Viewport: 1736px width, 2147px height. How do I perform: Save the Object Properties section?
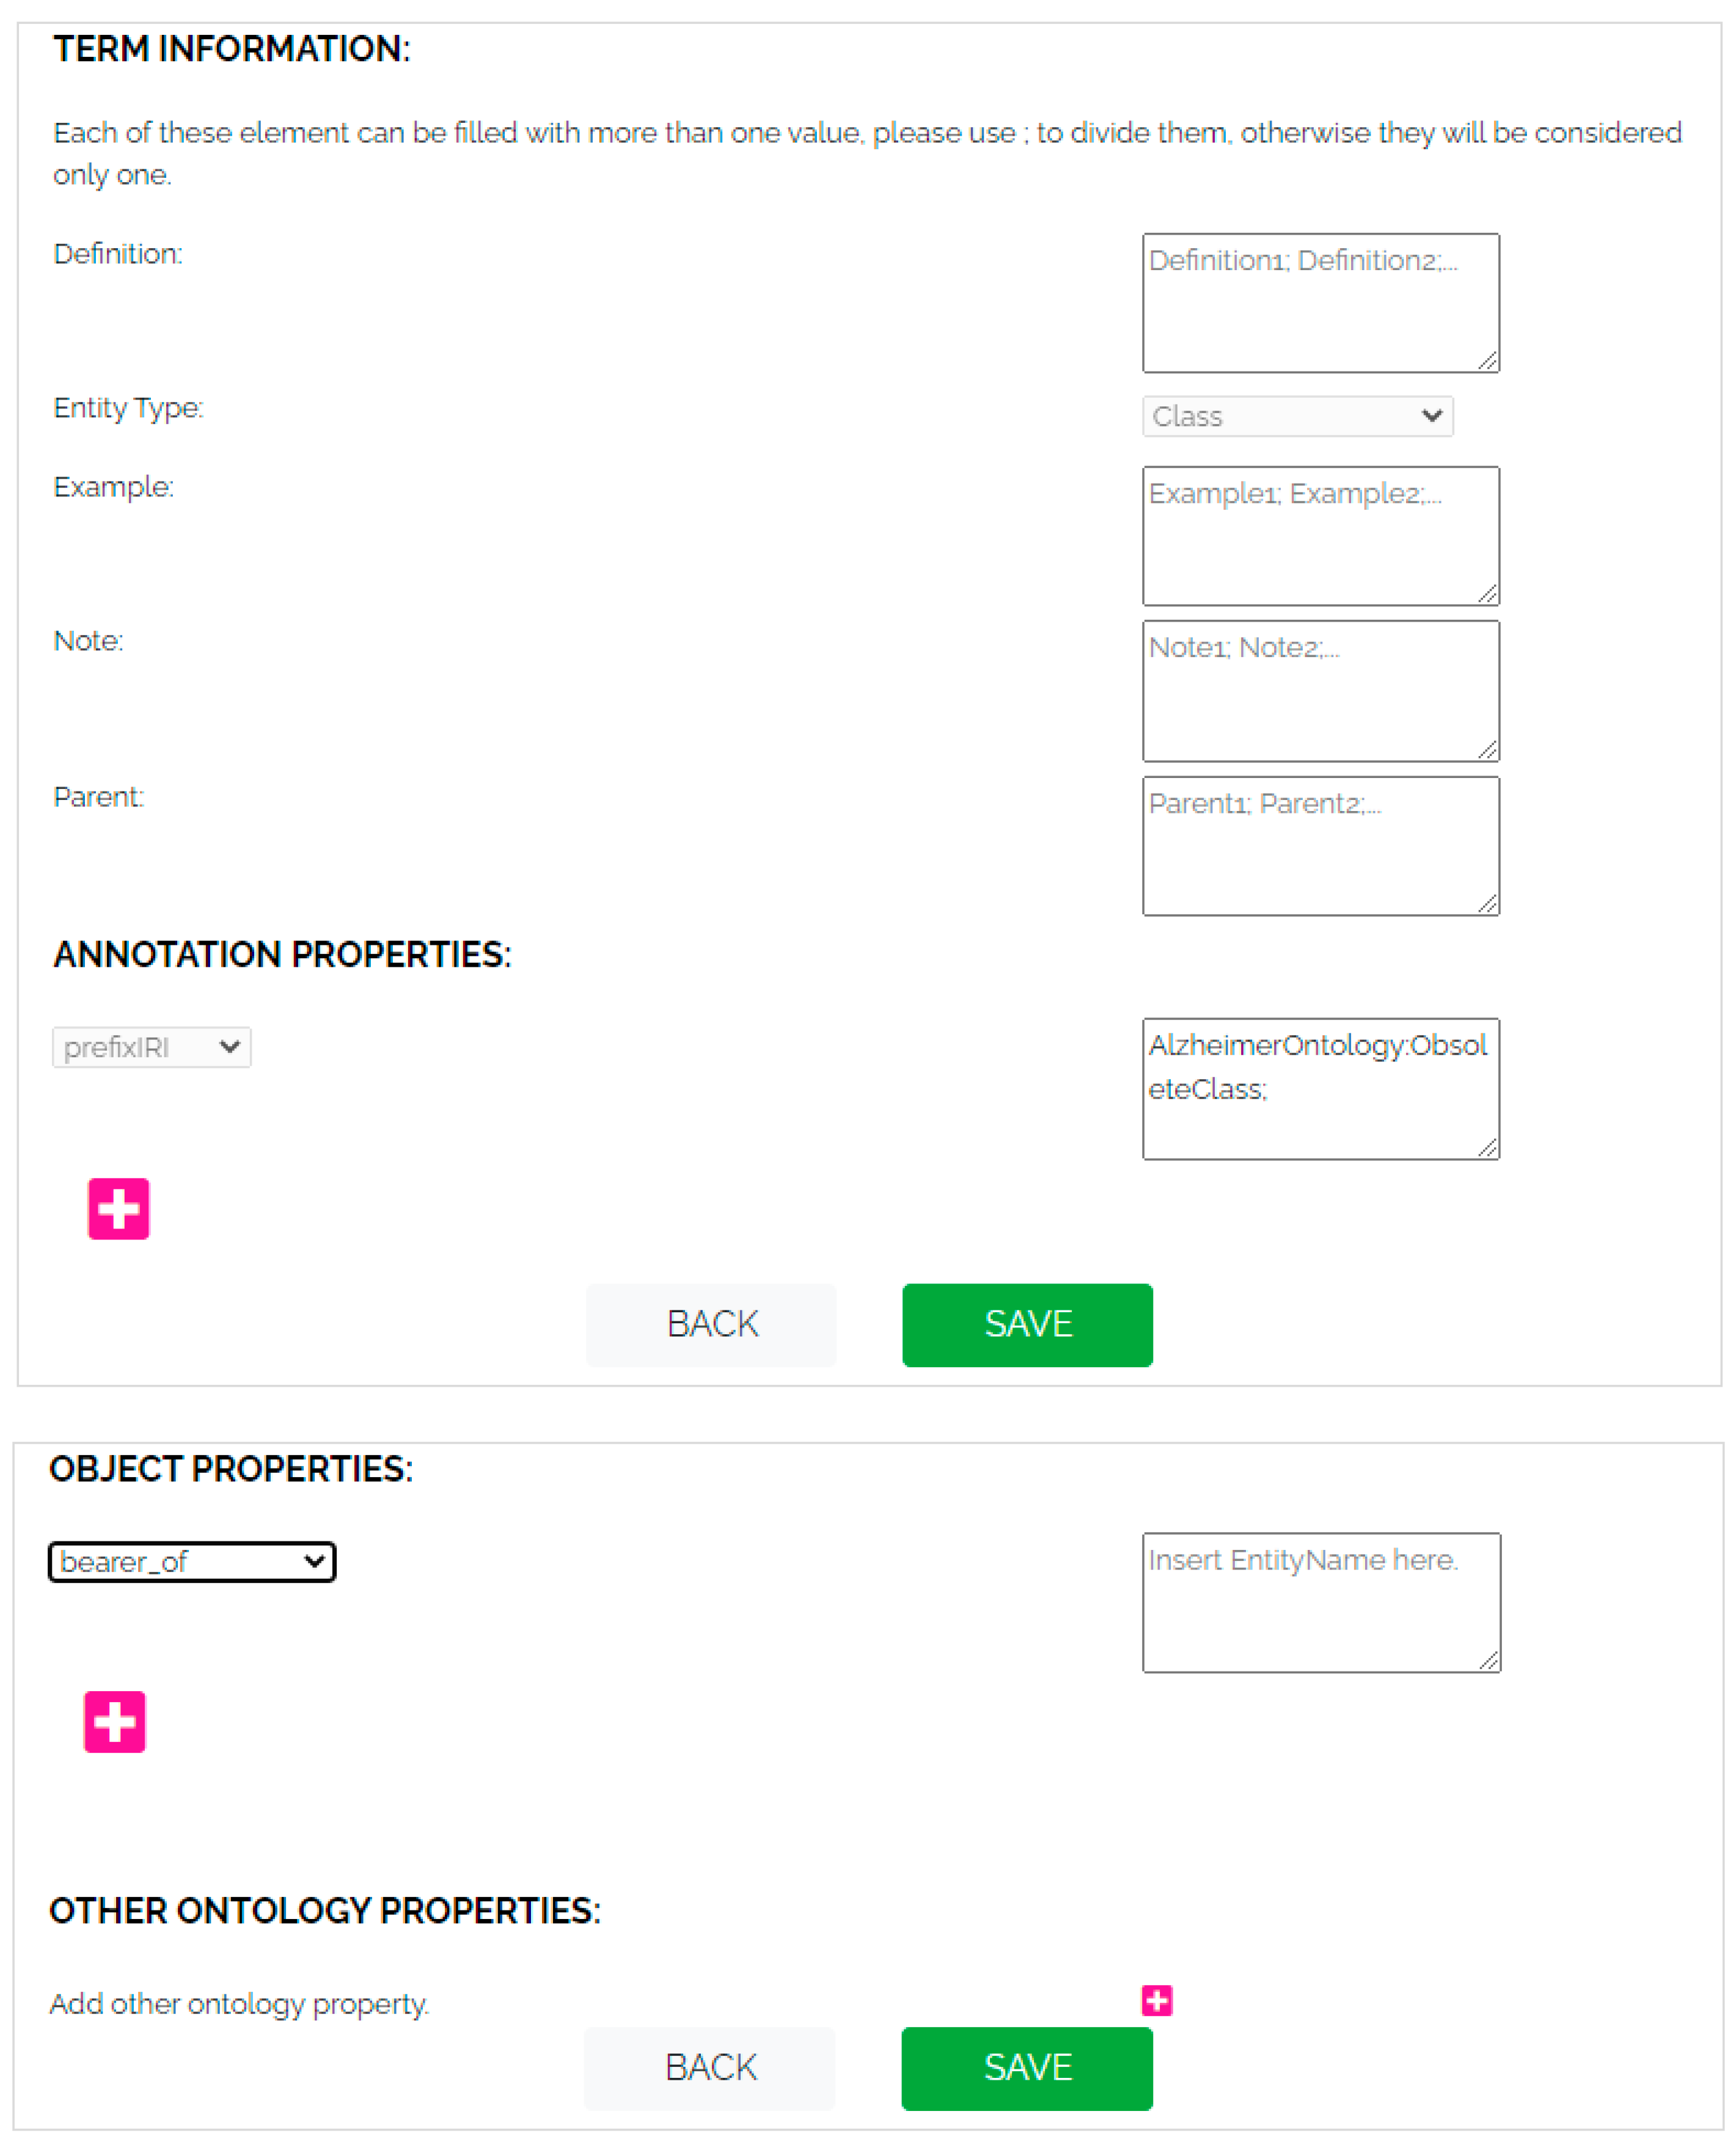click(x=1027, y=2067)
